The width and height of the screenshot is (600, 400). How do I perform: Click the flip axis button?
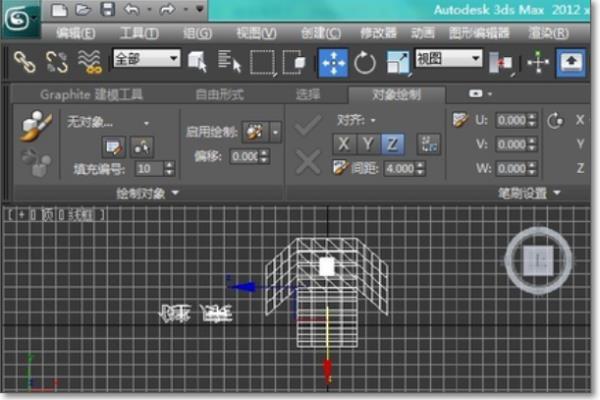429,144
